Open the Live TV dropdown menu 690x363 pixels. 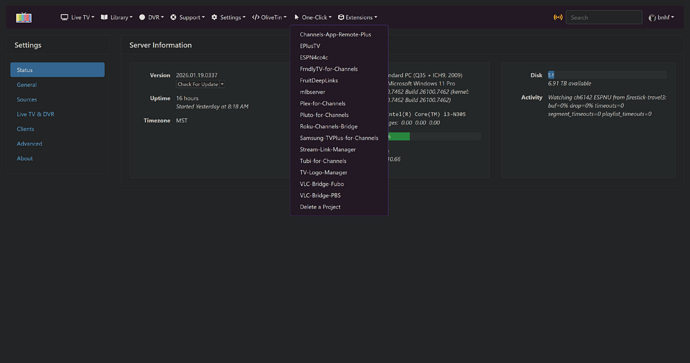pyautogui.click(x=77, y=18)
